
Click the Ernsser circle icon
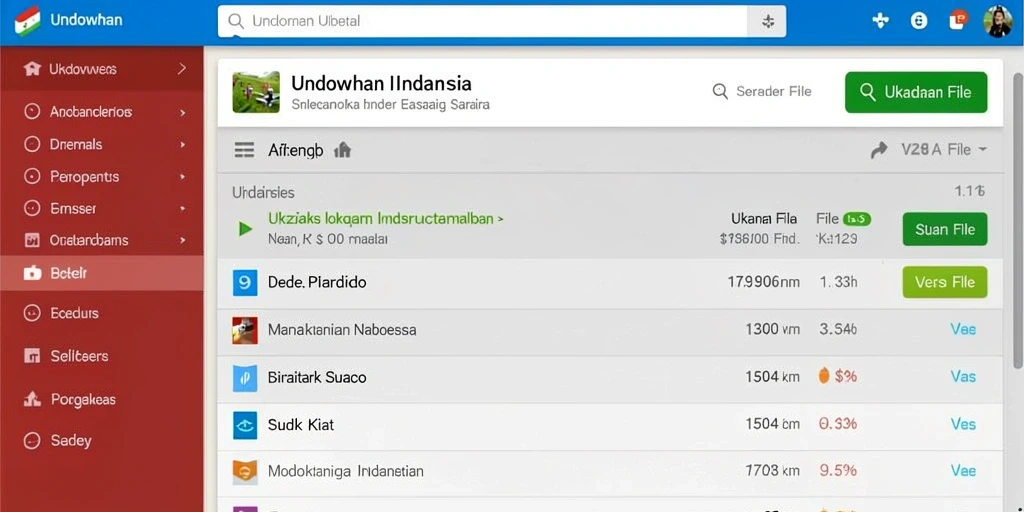[x=32, y=208]
